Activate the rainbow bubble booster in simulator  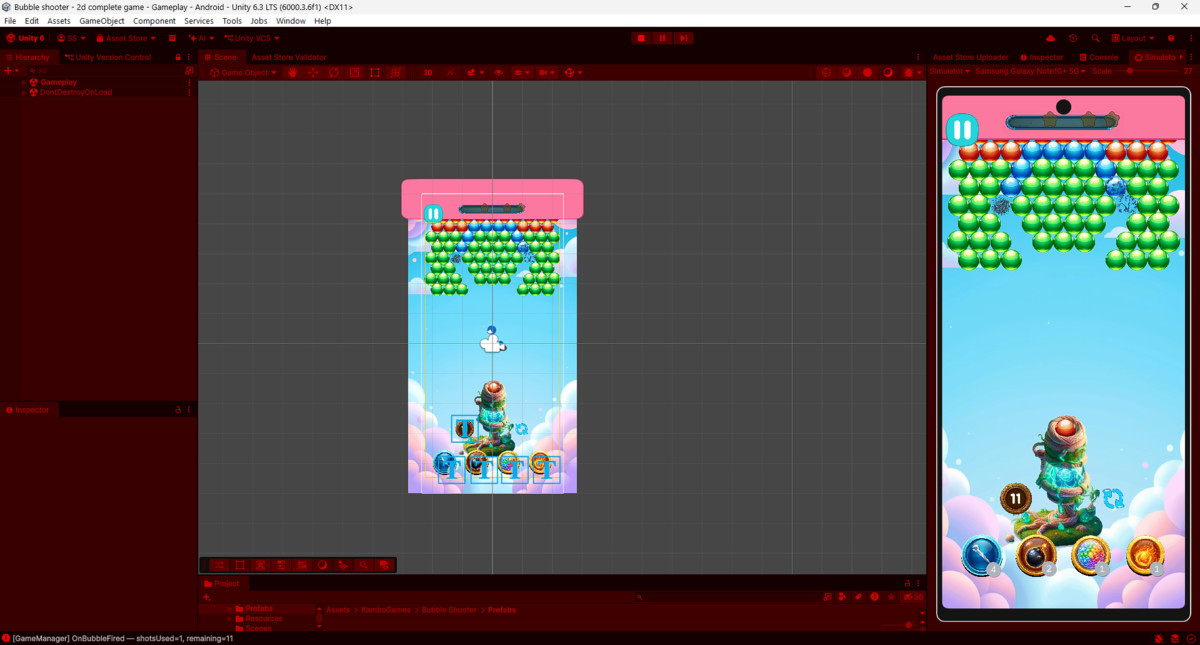click(x=1091, y=555)
